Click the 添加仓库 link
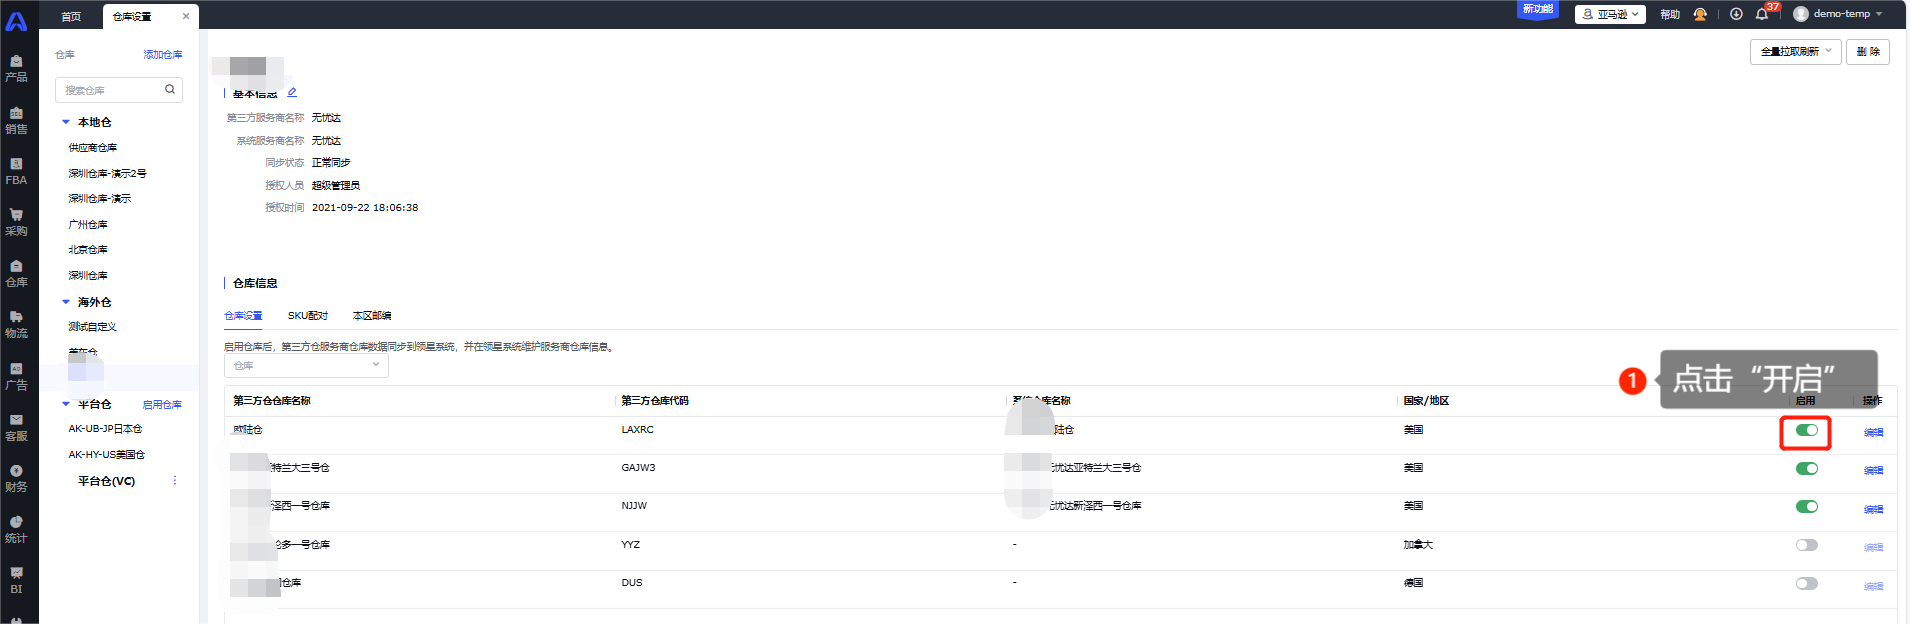The image size is (1910, 624). coord(162,55)
